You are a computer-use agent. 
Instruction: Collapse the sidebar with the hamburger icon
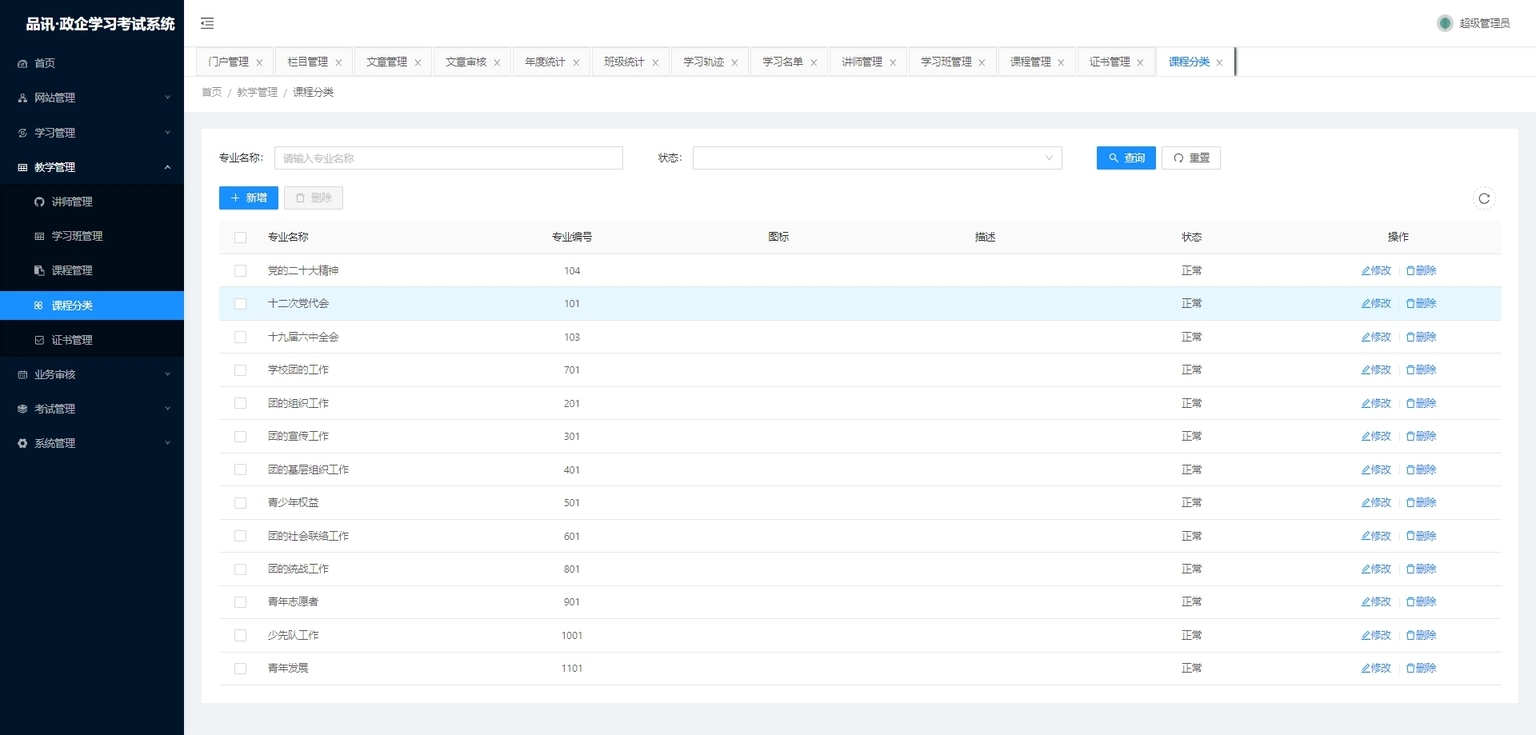click(207, 23)
